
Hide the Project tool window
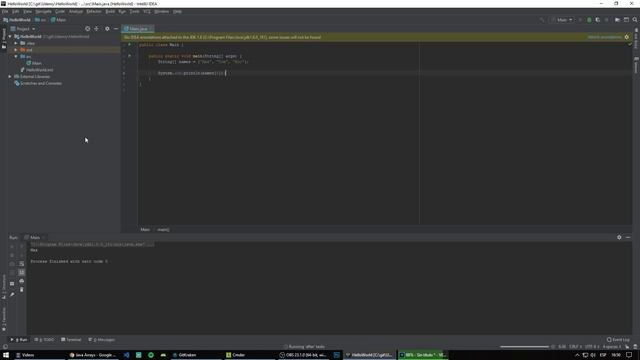coord(116,29)
